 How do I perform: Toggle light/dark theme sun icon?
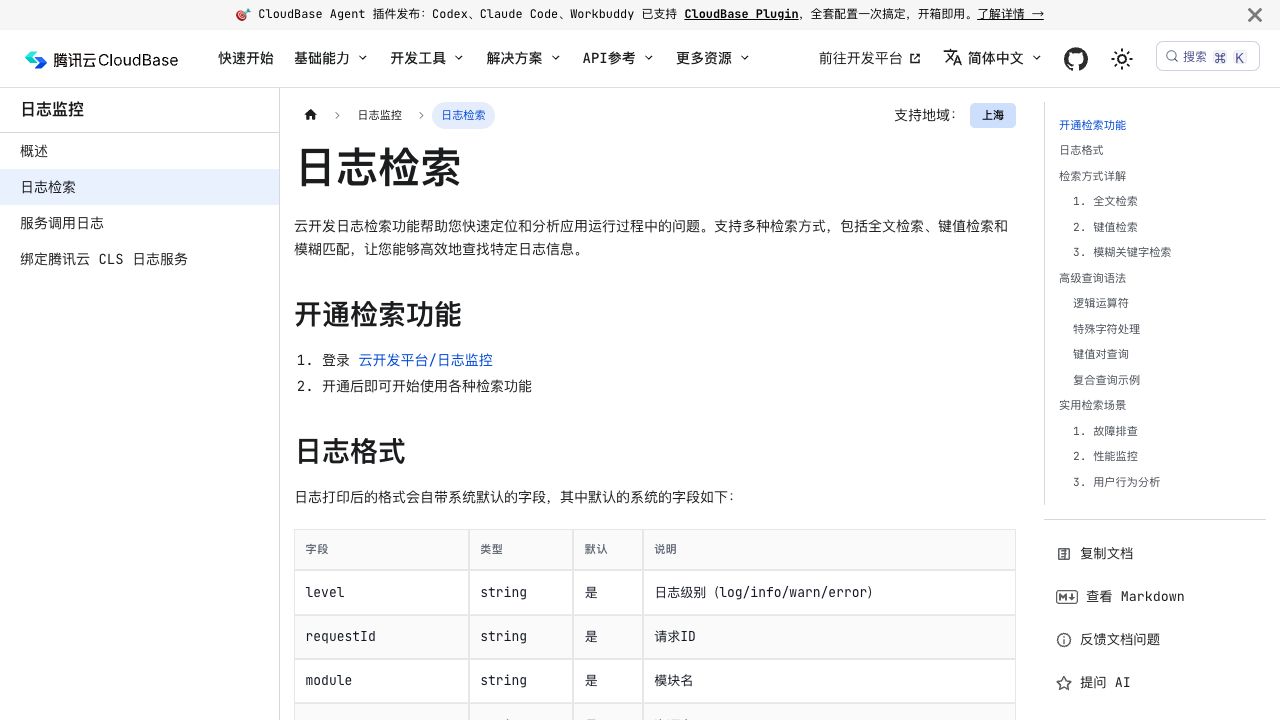pyautogui.click(x=1122, y=59)
